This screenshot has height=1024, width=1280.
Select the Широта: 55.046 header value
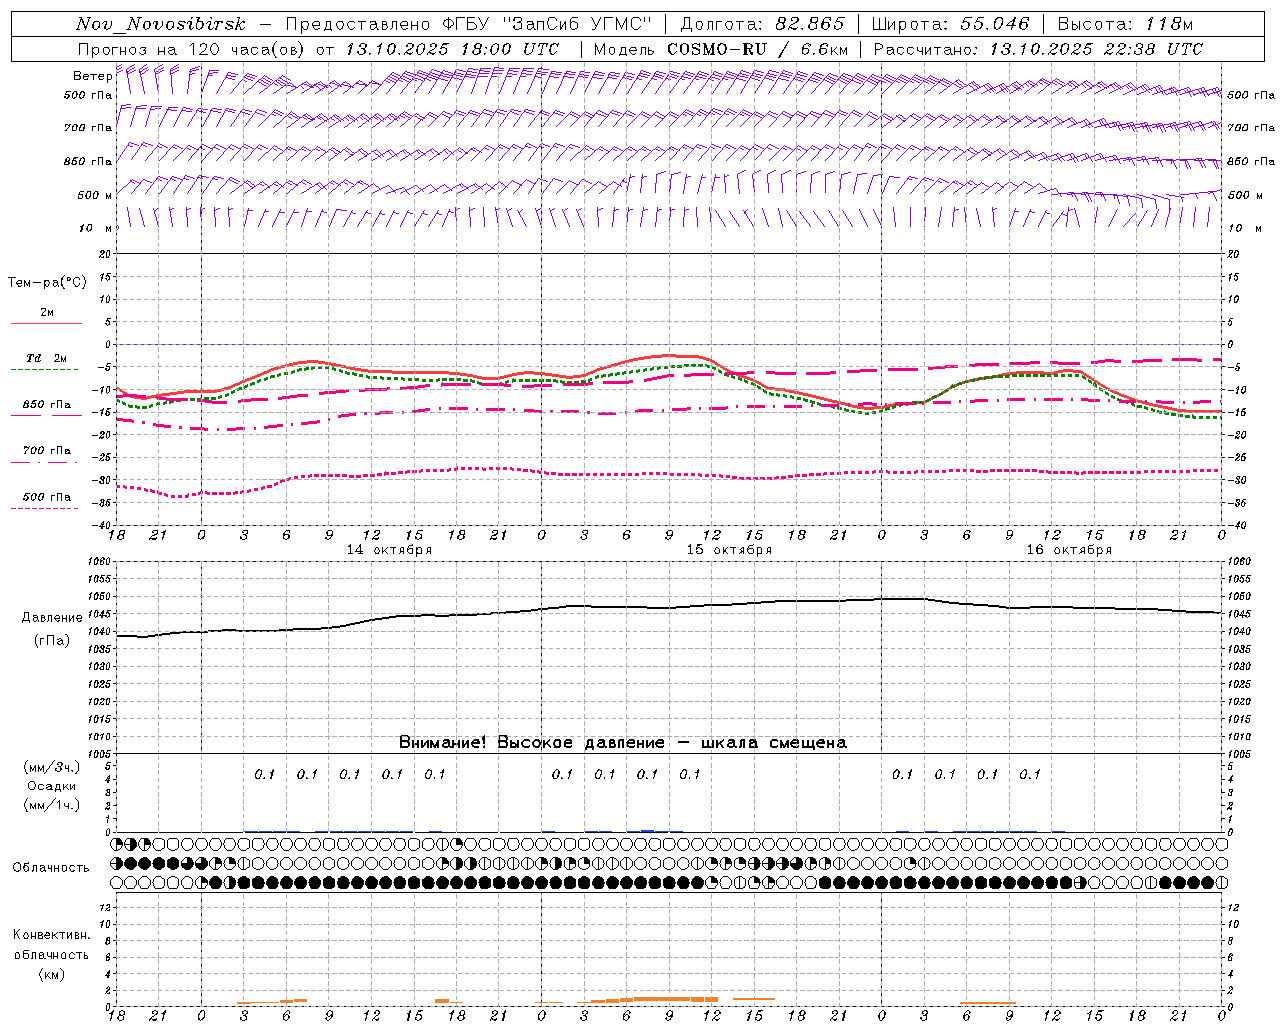click(x=950, y=24)
